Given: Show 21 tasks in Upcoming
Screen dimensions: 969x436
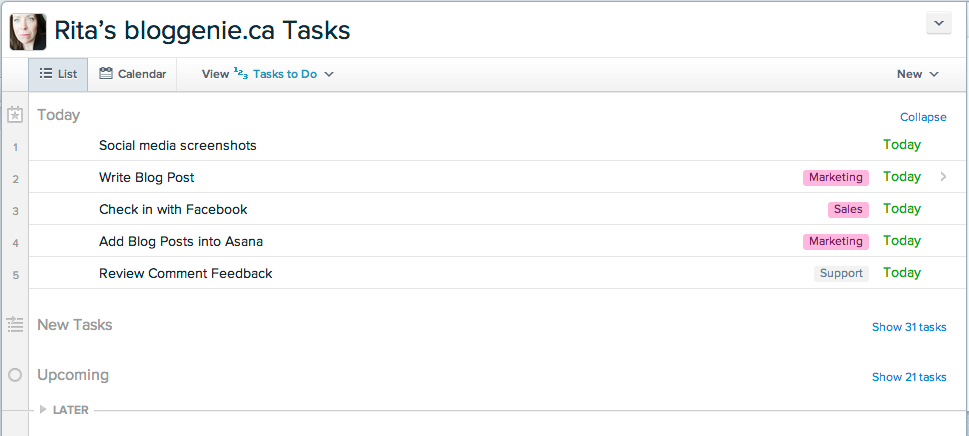Looking at the screenshot, I should (908, 377).
